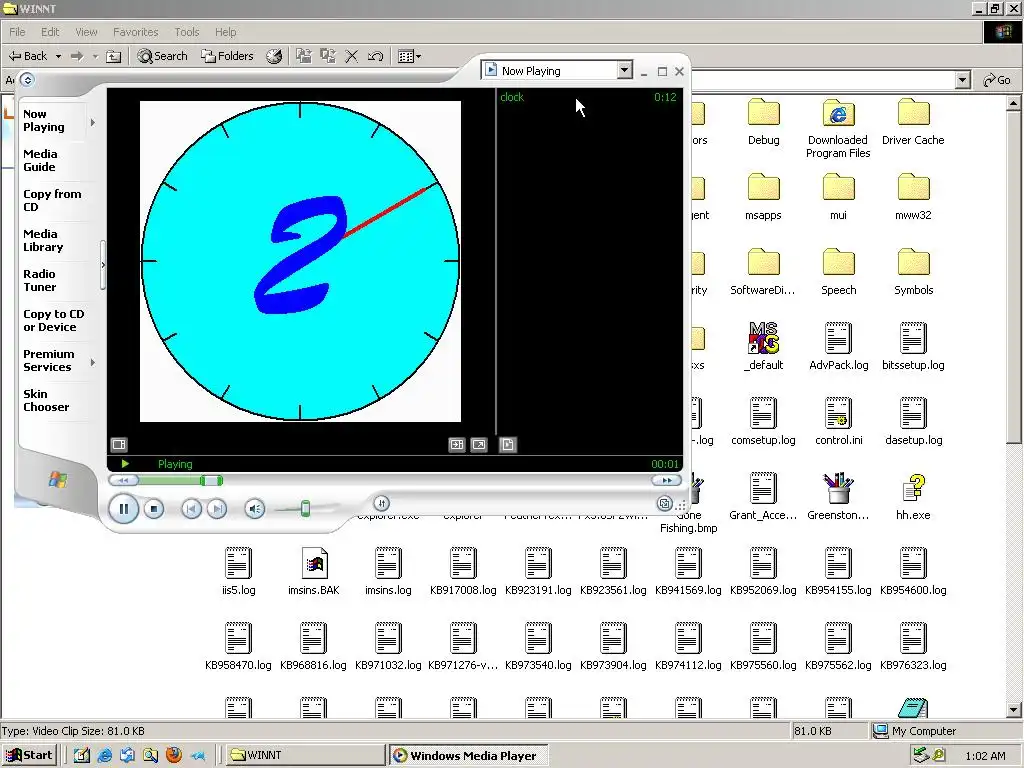Select the Downloaded Program Files folder
1024x768 pixels.
point(838,129)
